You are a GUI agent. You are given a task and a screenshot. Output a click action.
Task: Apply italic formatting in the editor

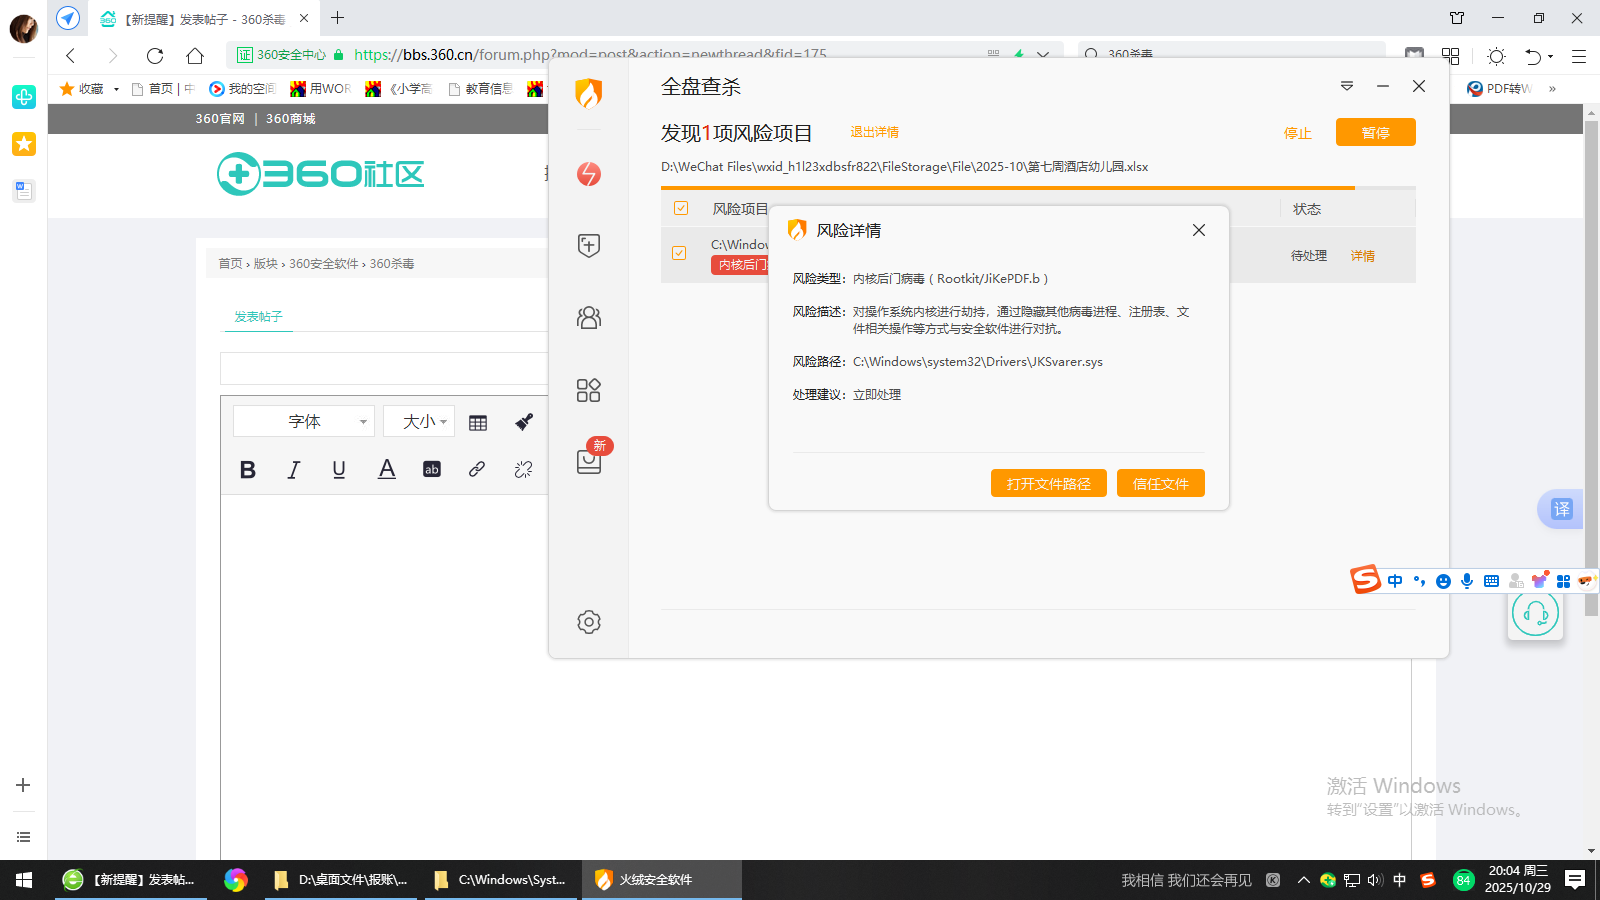point(293,470)
